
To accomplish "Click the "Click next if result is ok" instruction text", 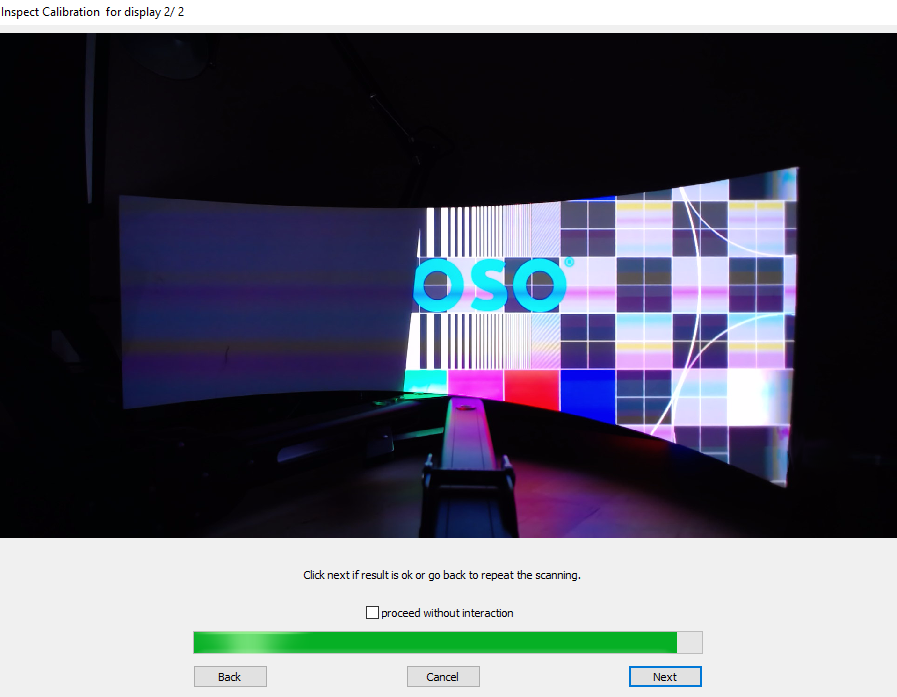I will [x=442, y=576].
